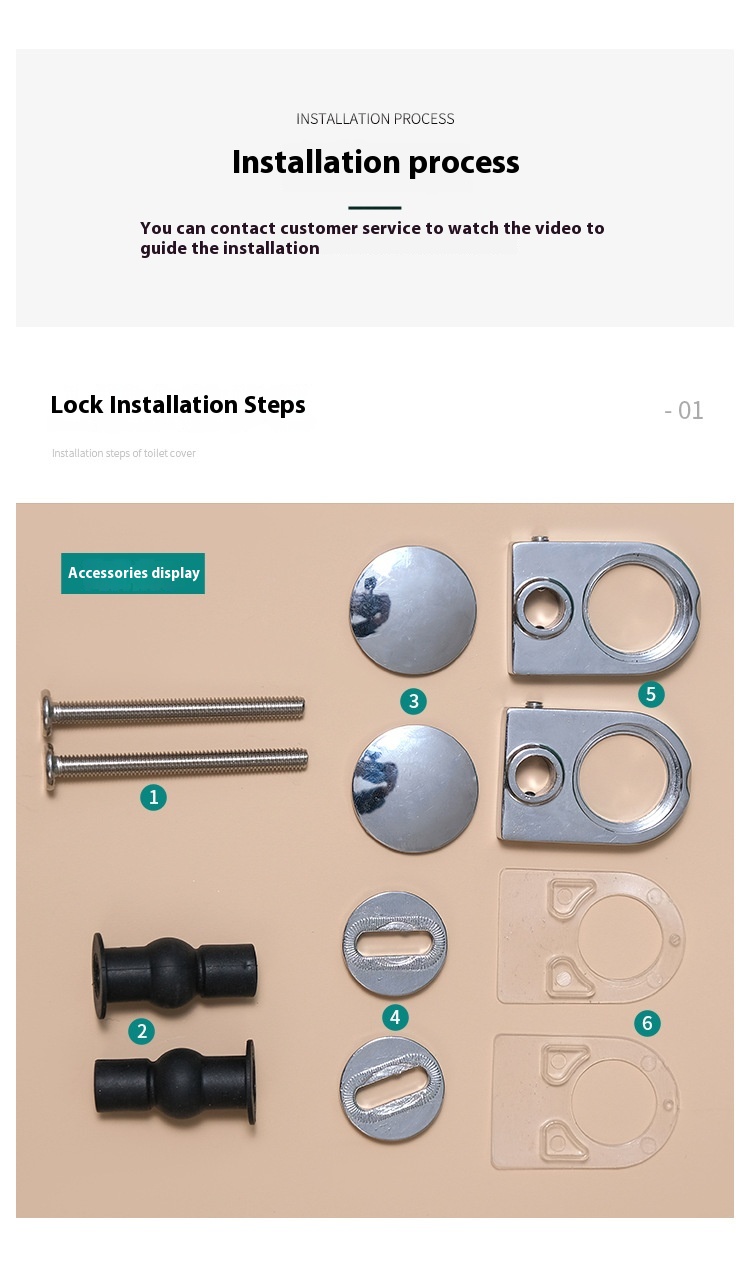
Task: Click the number 1 badge below the screws
Action: 153,797
